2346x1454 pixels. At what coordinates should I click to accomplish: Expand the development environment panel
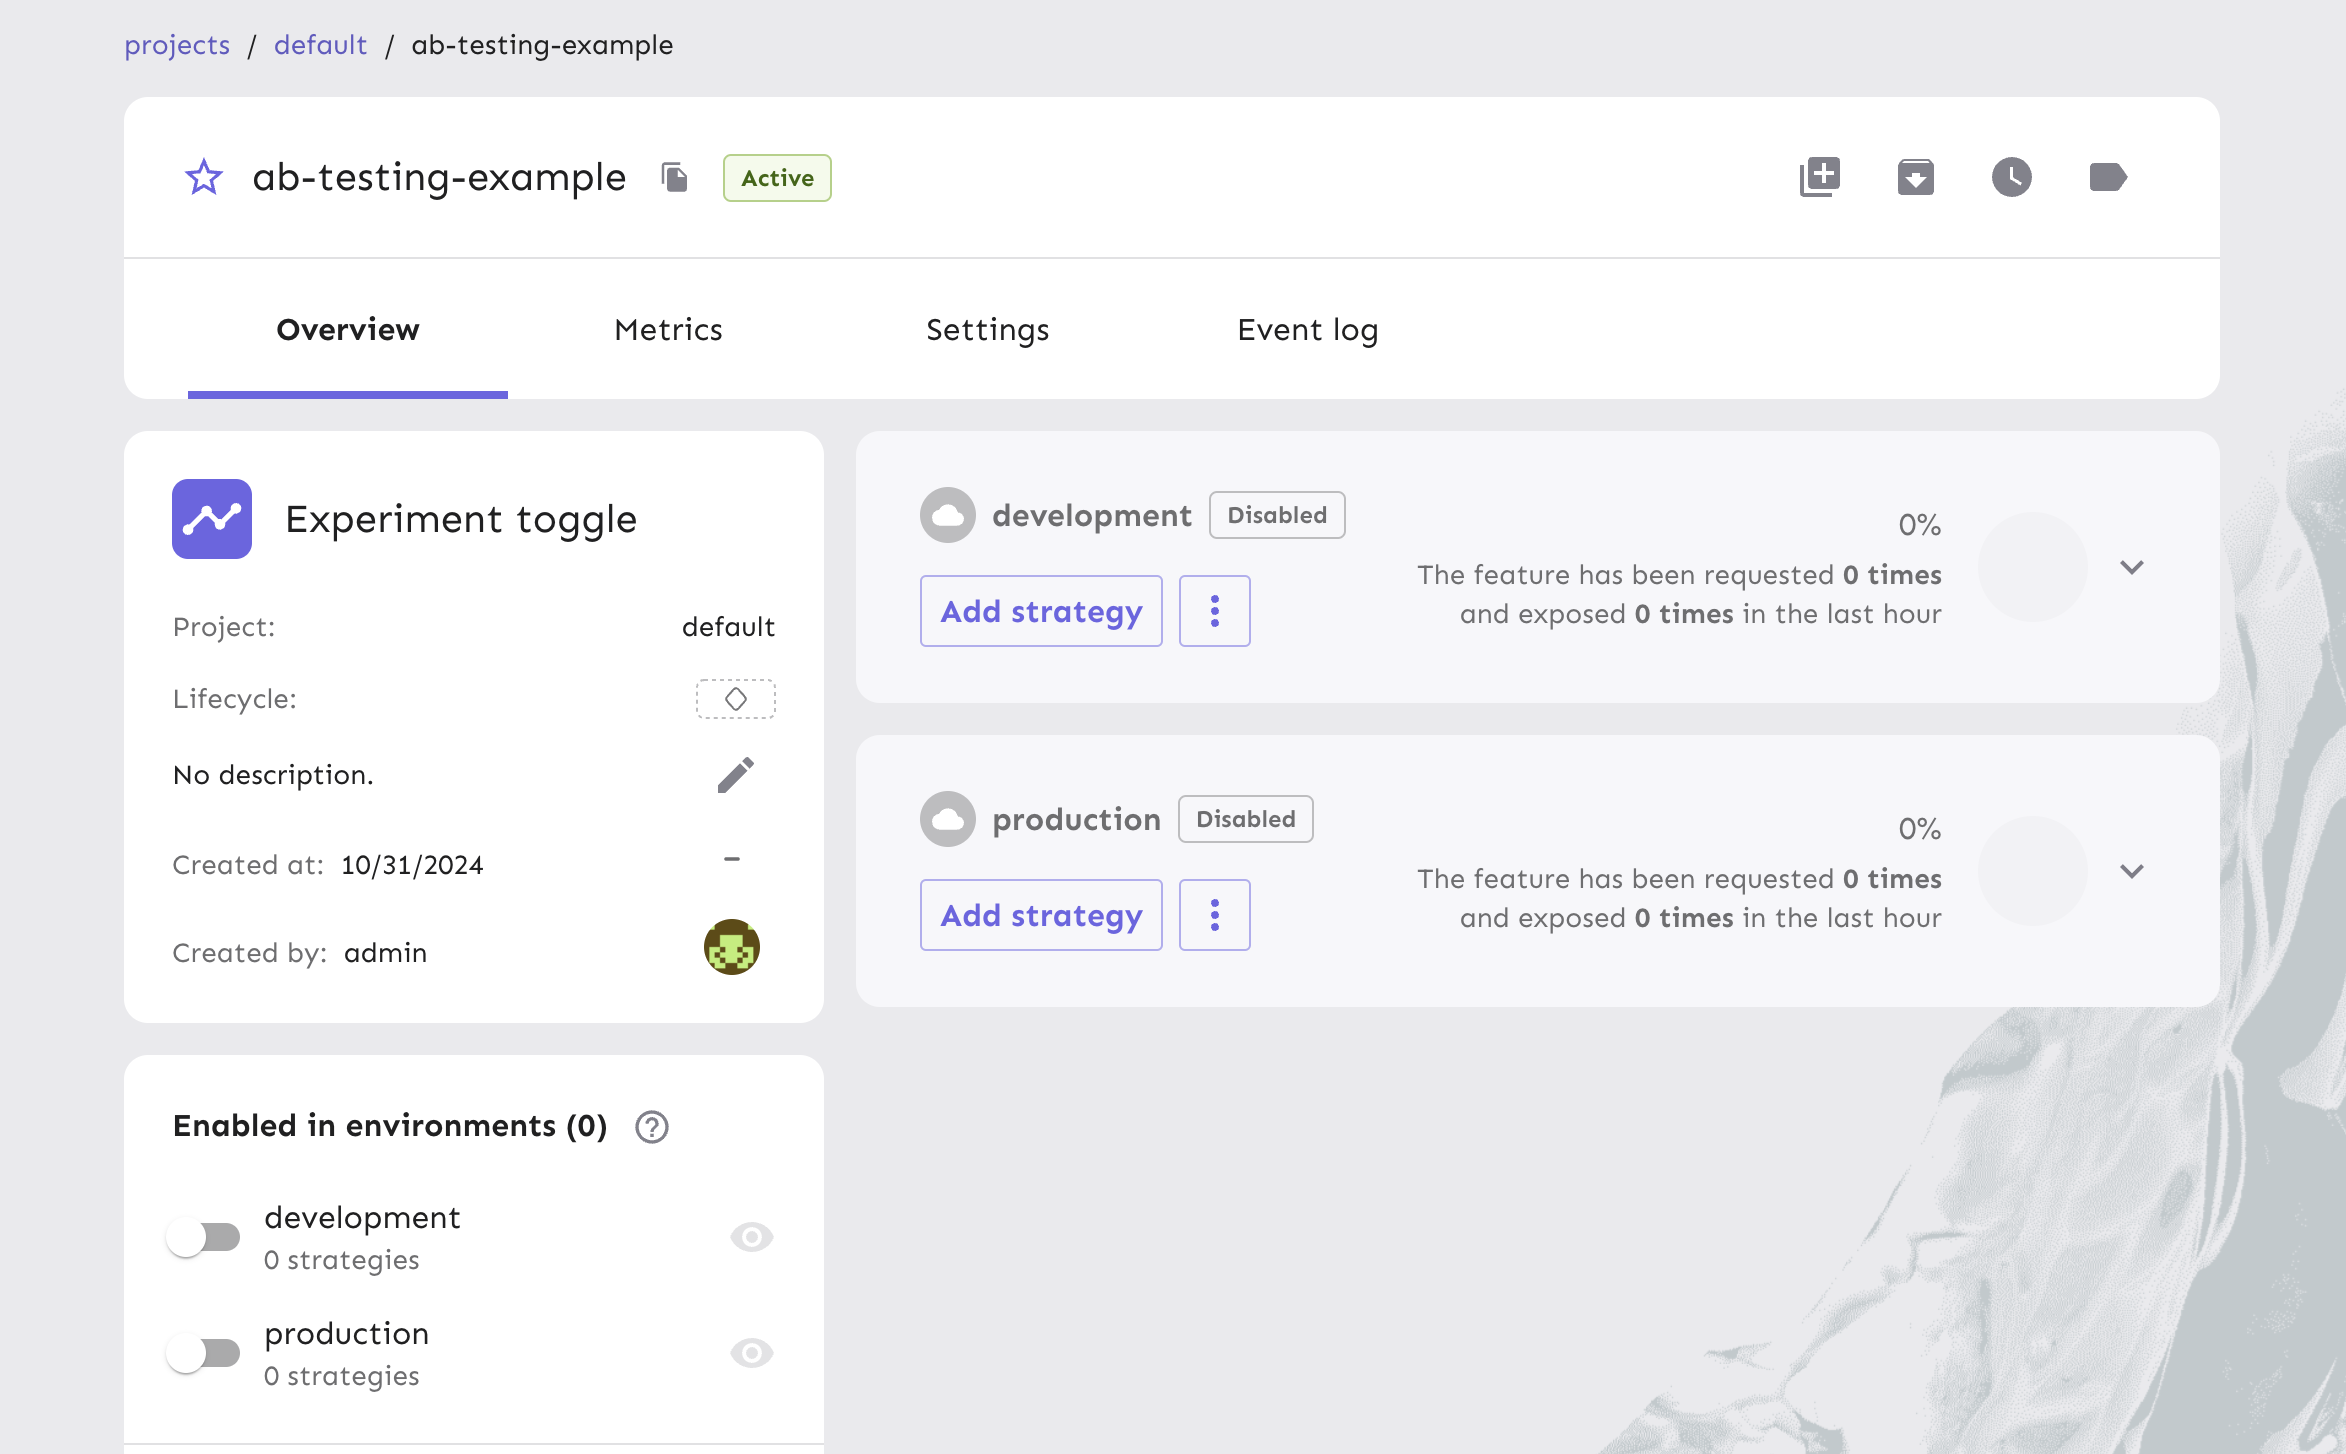(x=2133, y=567)
